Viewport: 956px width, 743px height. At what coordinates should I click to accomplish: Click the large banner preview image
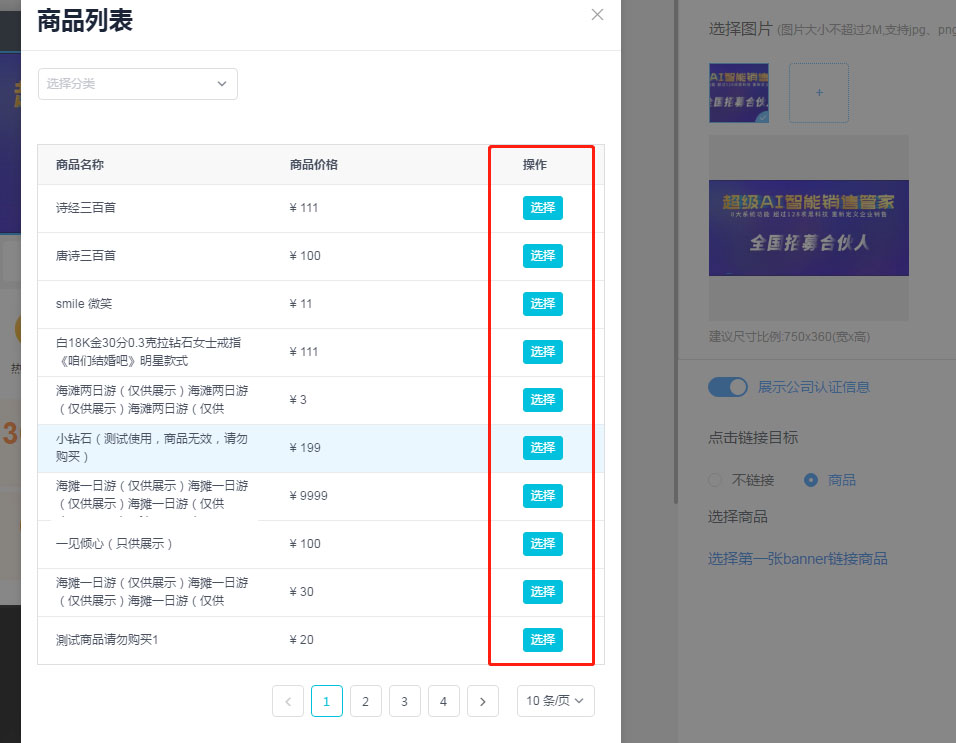[808, 227]
